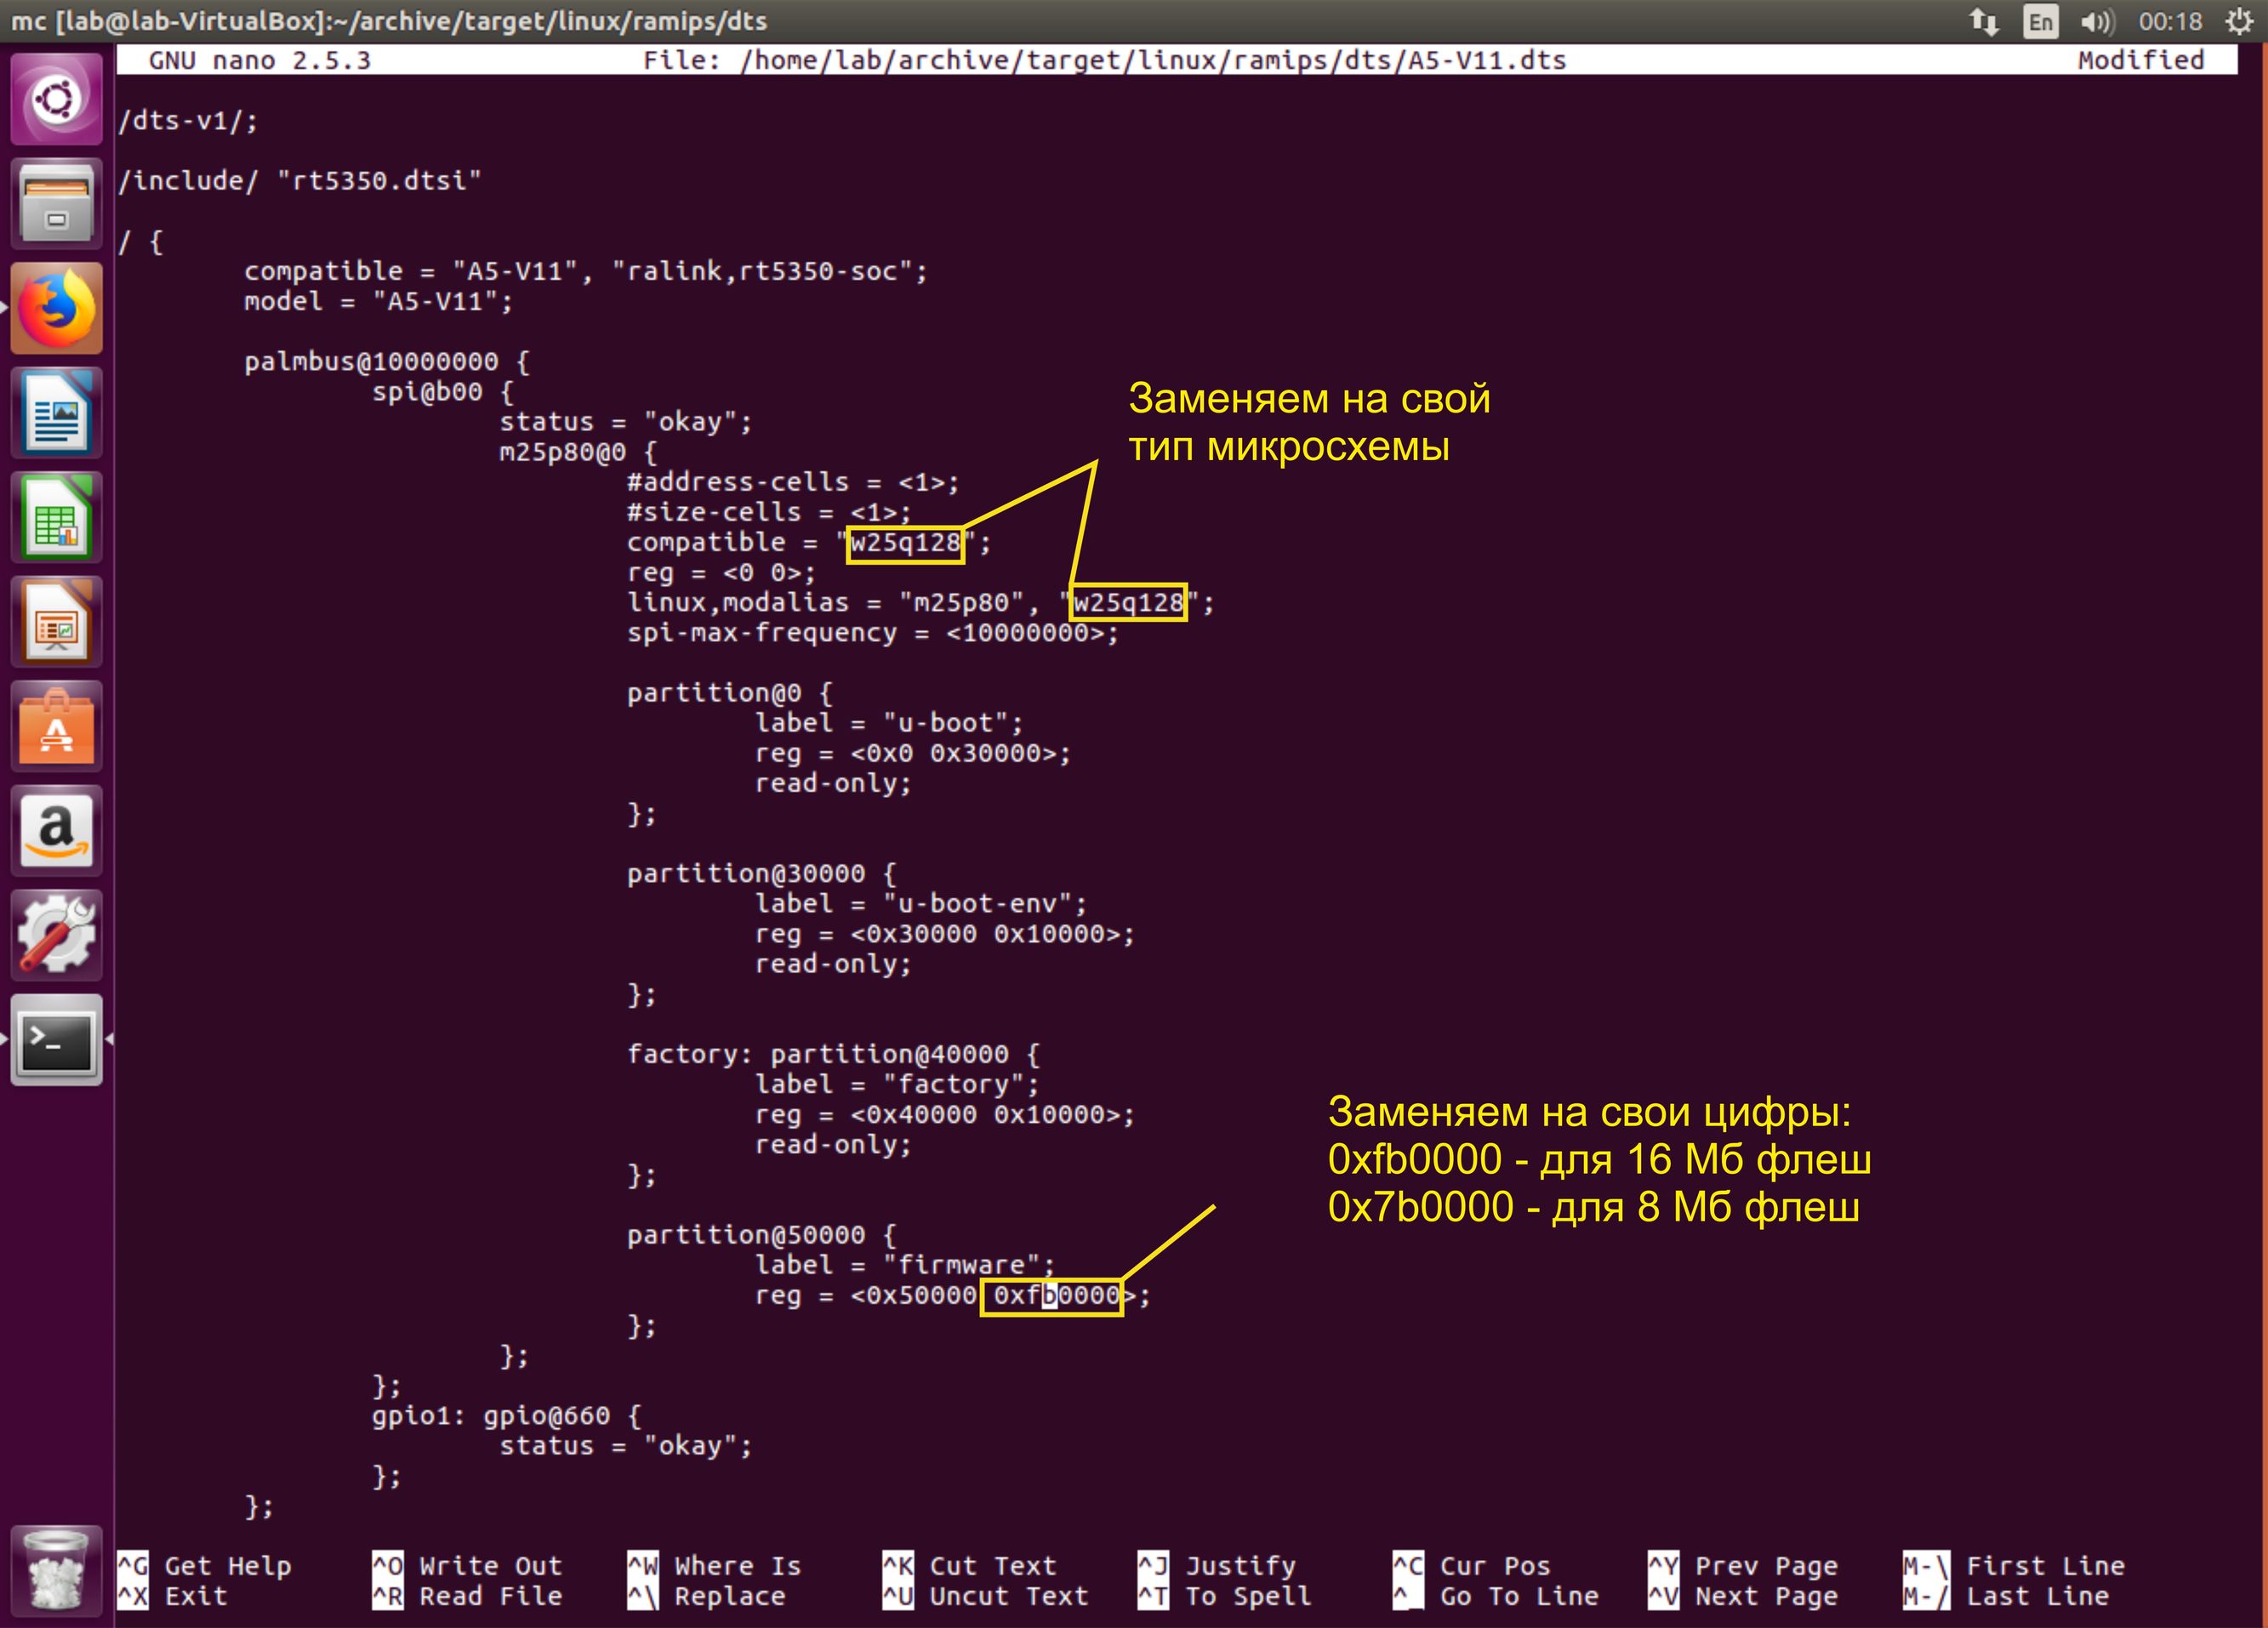Click the gpio1: gpio@660 line

(507, 1415)
